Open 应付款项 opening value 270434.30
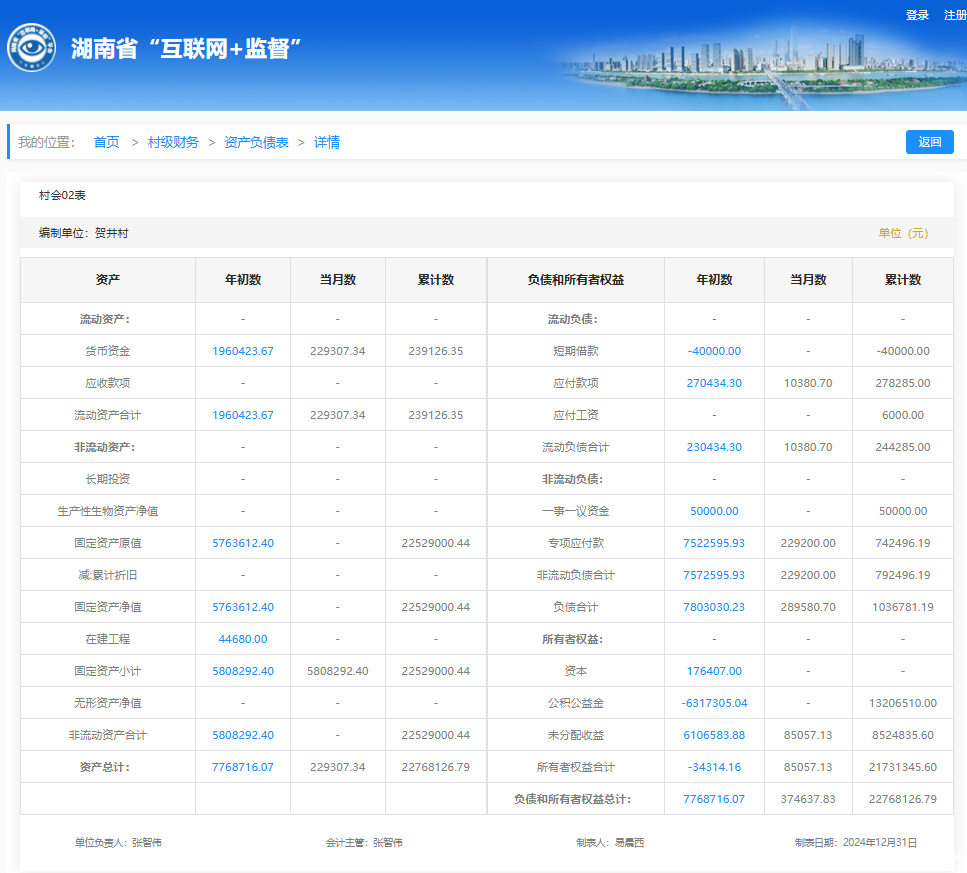Screen dimensions: 967x873 (x=714, y=383)
